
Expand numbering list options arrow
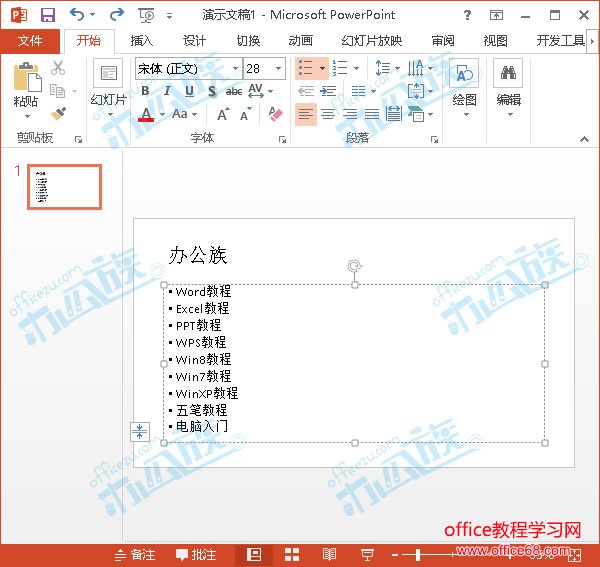(357, 69)
